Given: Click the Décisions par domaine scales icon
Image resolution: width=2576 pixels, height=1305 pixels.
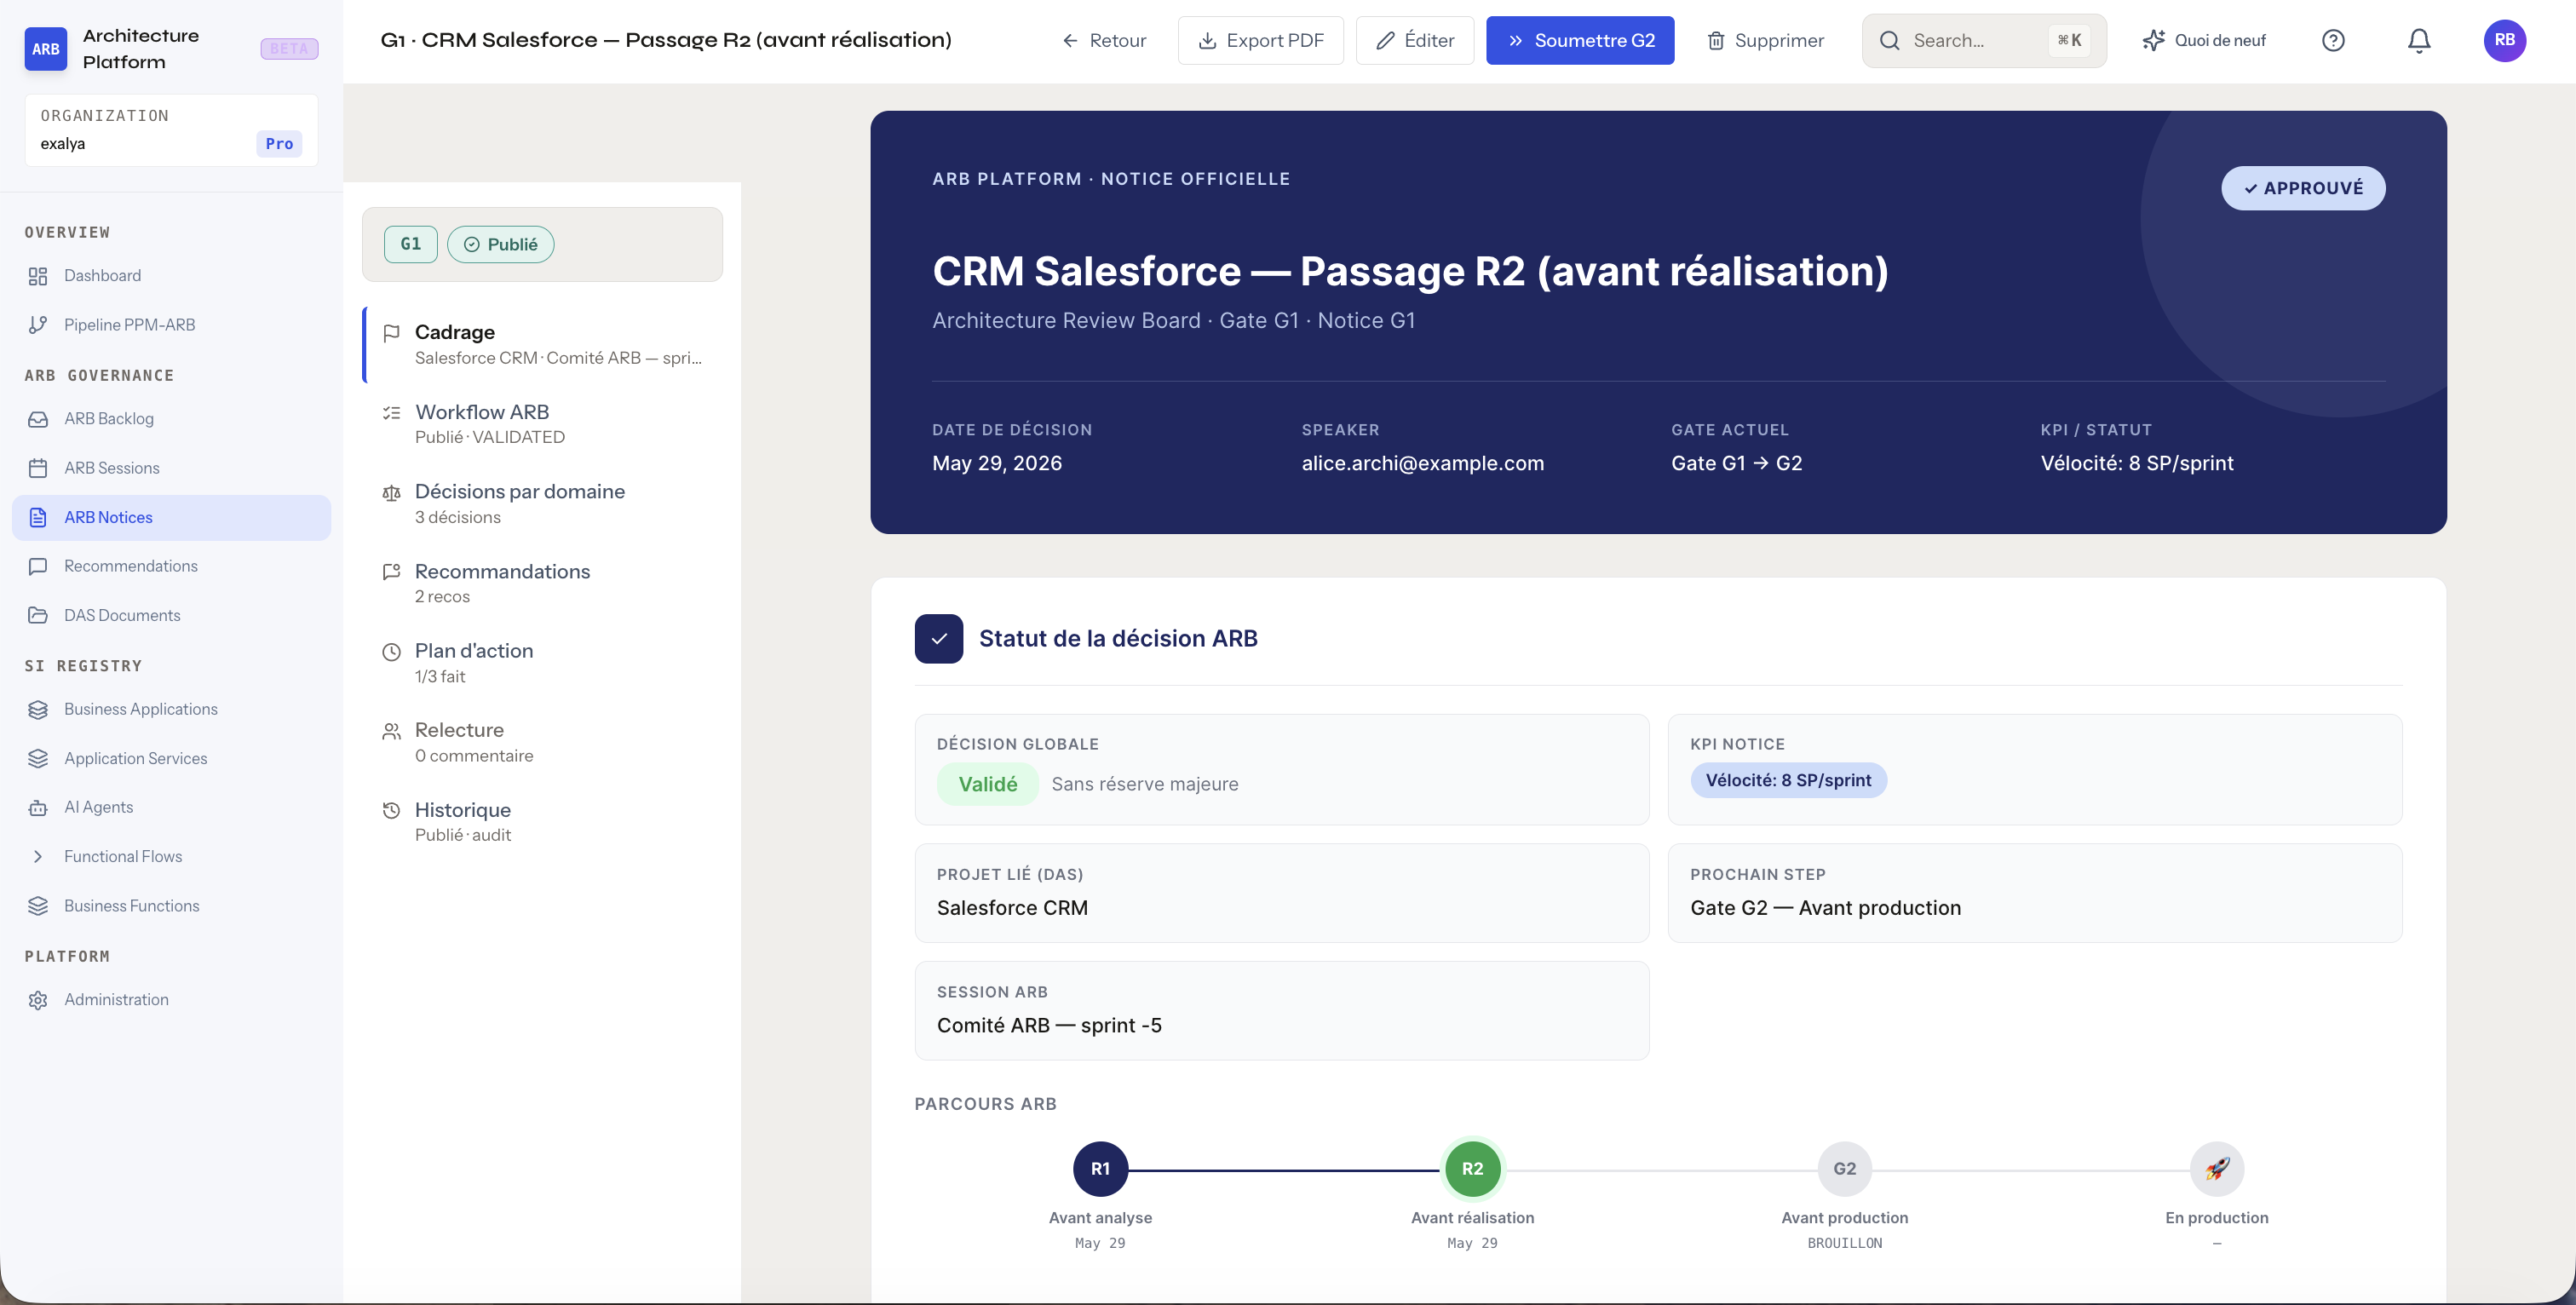Looking at the screenshot, I should 391,493.
